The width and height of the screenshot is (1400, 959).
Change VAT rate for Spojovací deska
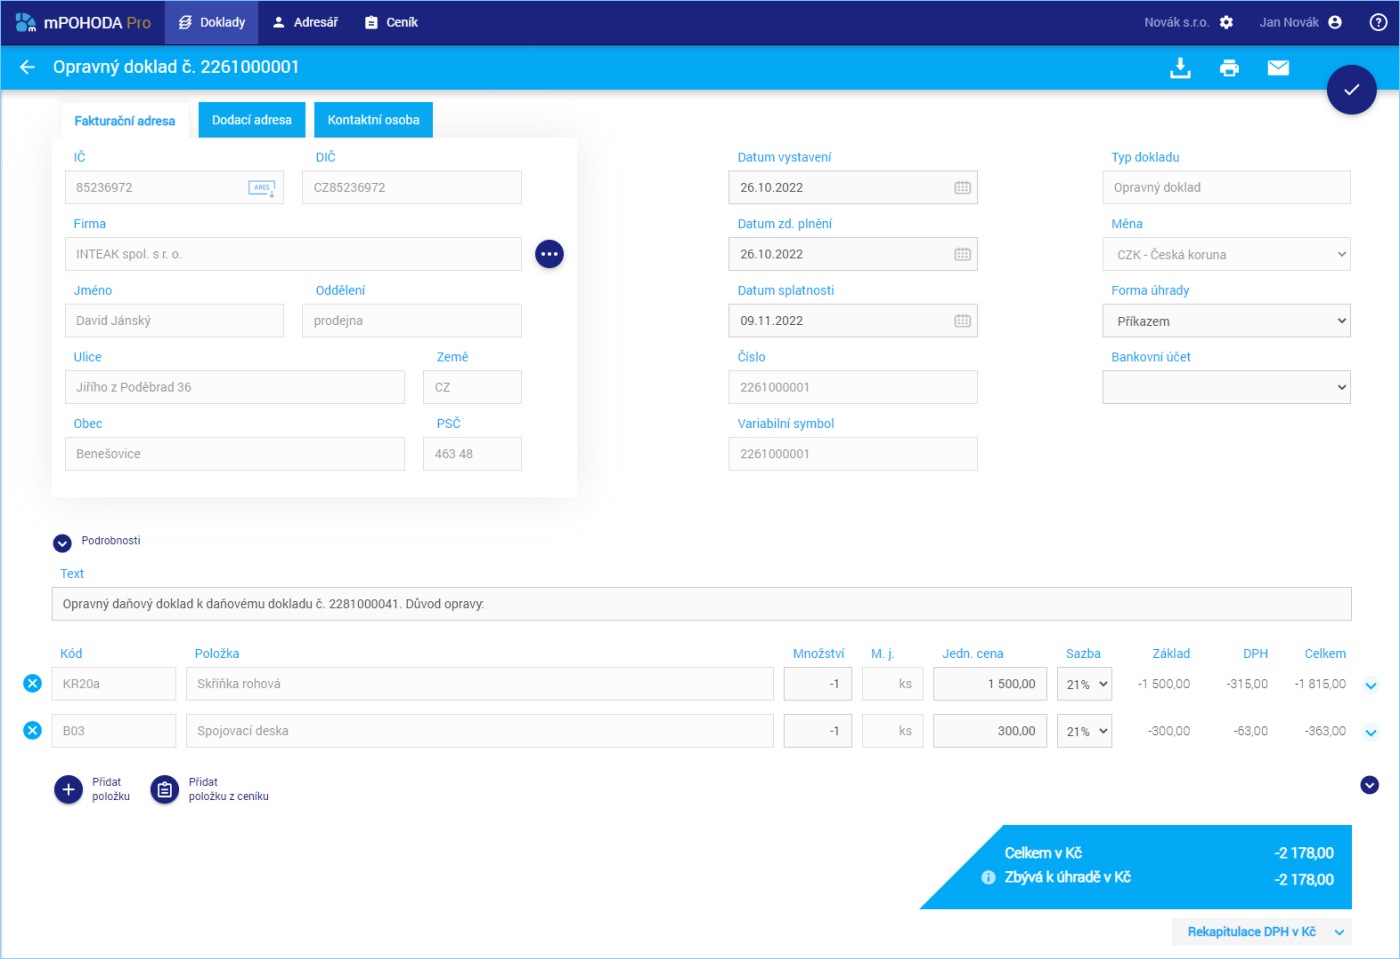click(x=1085, y=731)
